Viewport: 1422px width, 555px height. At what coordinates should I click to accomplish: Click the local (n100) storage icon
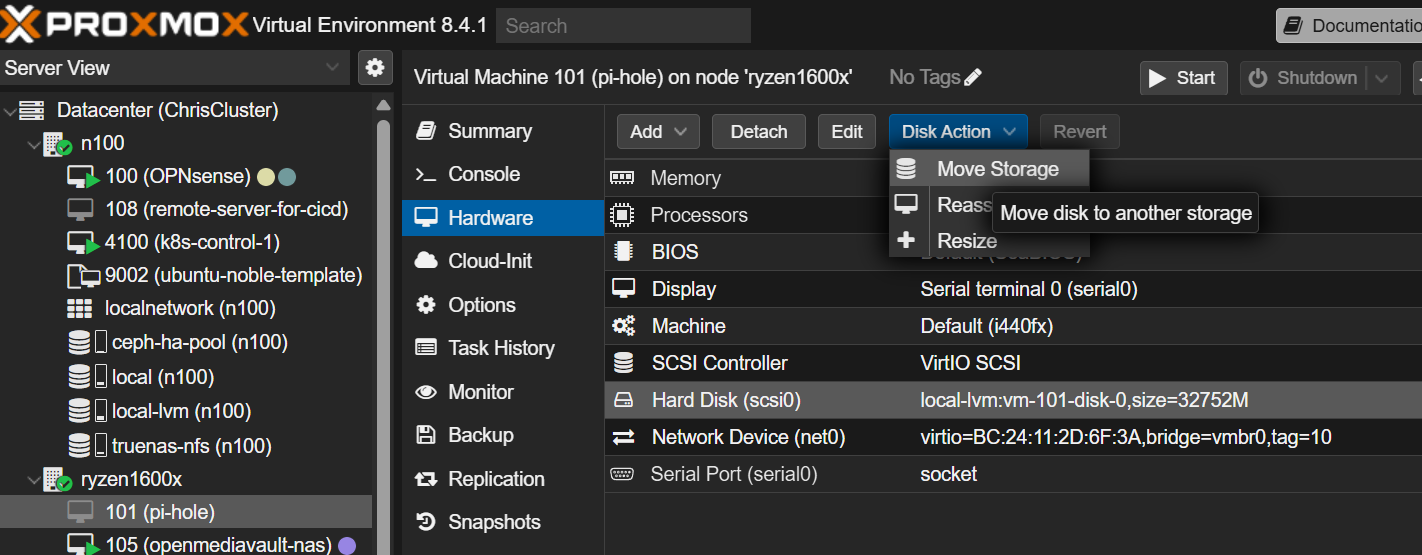(x=86, y=377)
